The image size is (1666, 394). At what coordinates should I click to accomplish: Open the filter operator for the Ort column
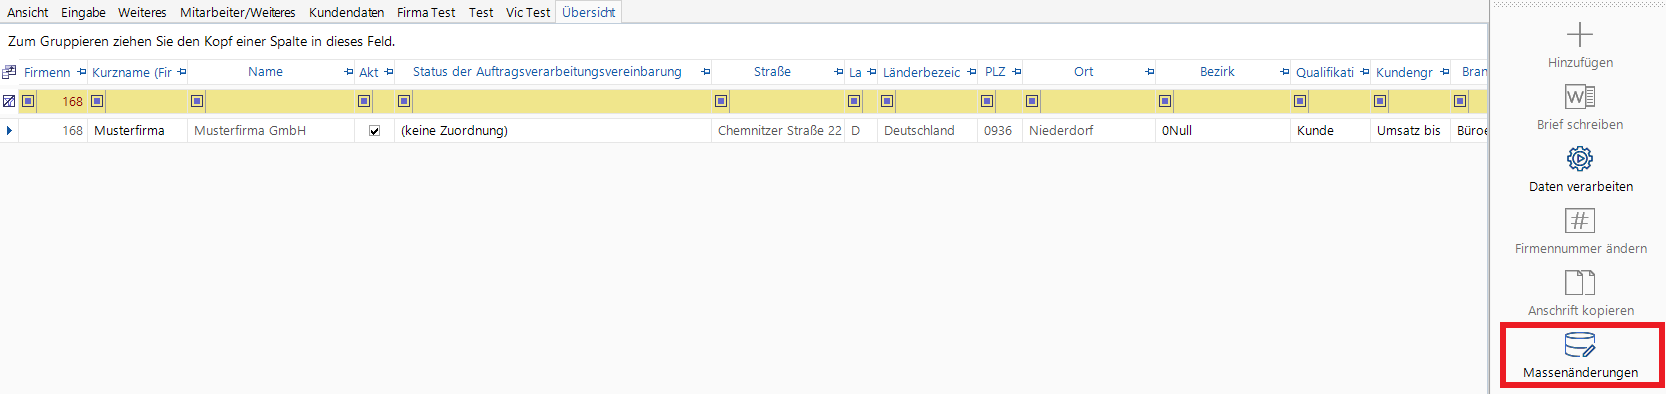tap(1032, 101)
